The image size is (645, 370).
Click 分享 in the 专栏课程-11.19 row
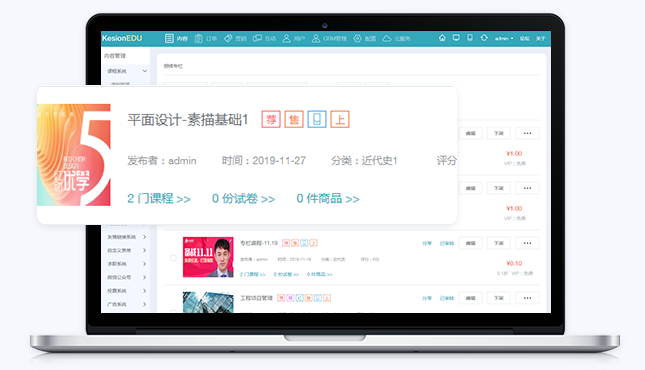pyautogui.click(x=427, y=243)
